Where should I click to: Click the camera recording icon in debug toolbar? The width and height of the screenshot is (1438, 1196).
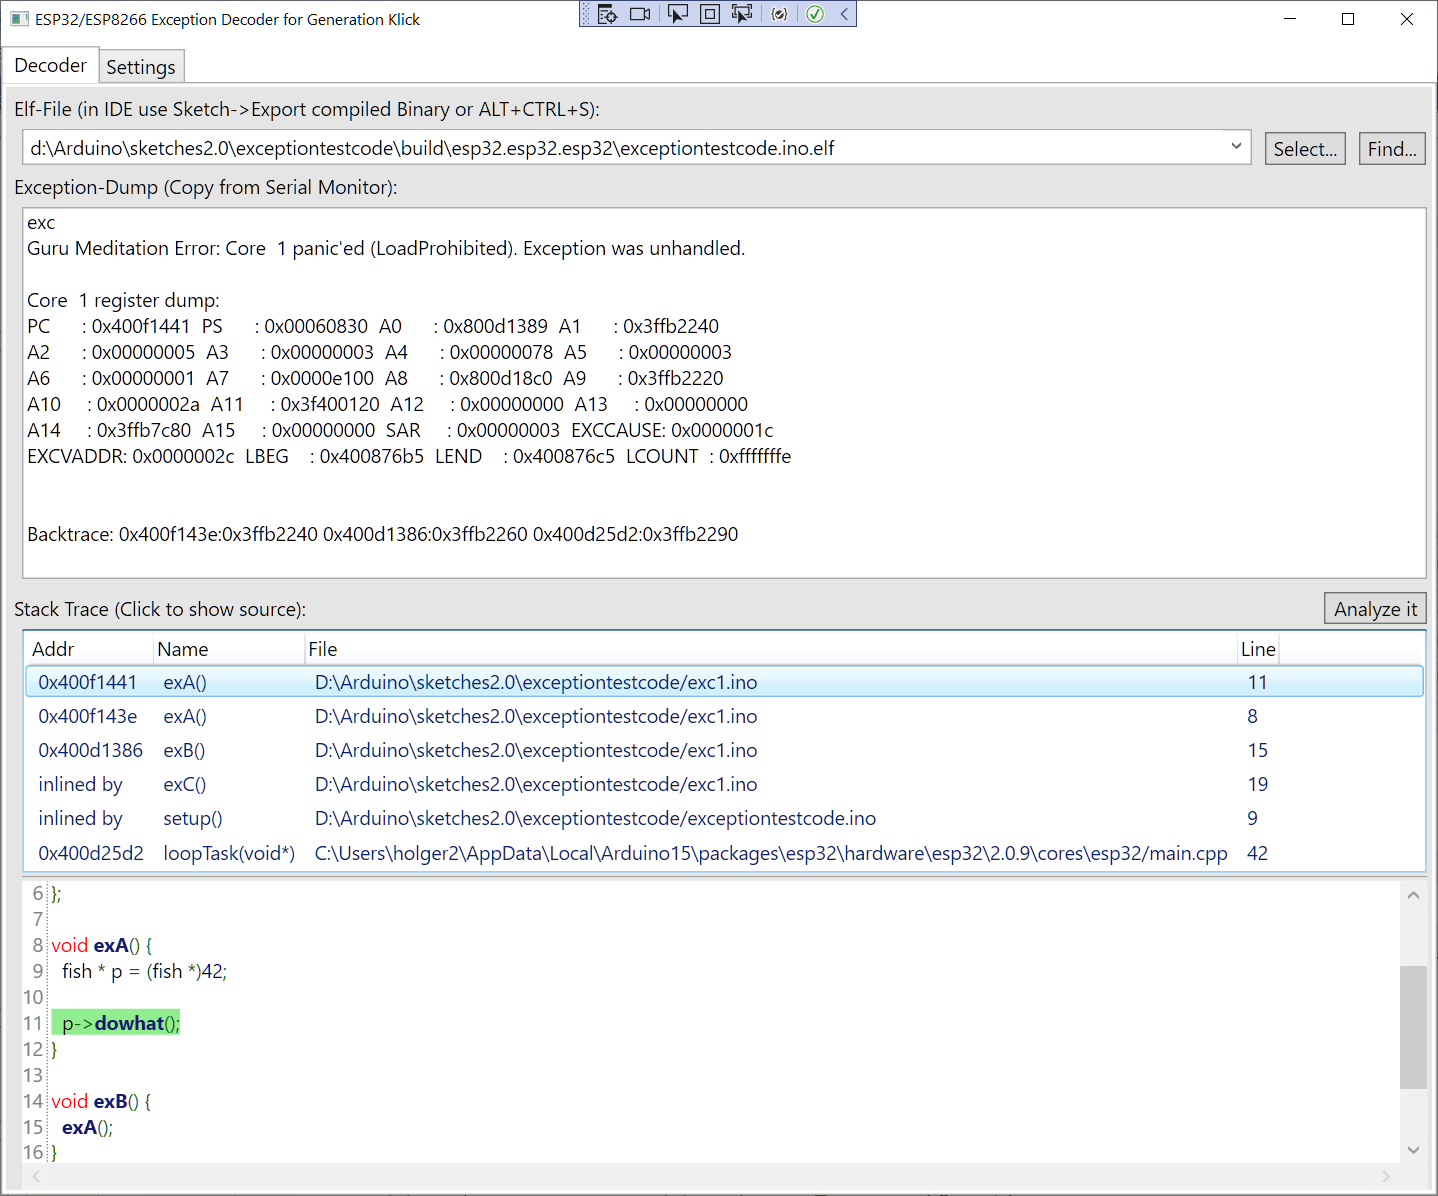[640, 14]
